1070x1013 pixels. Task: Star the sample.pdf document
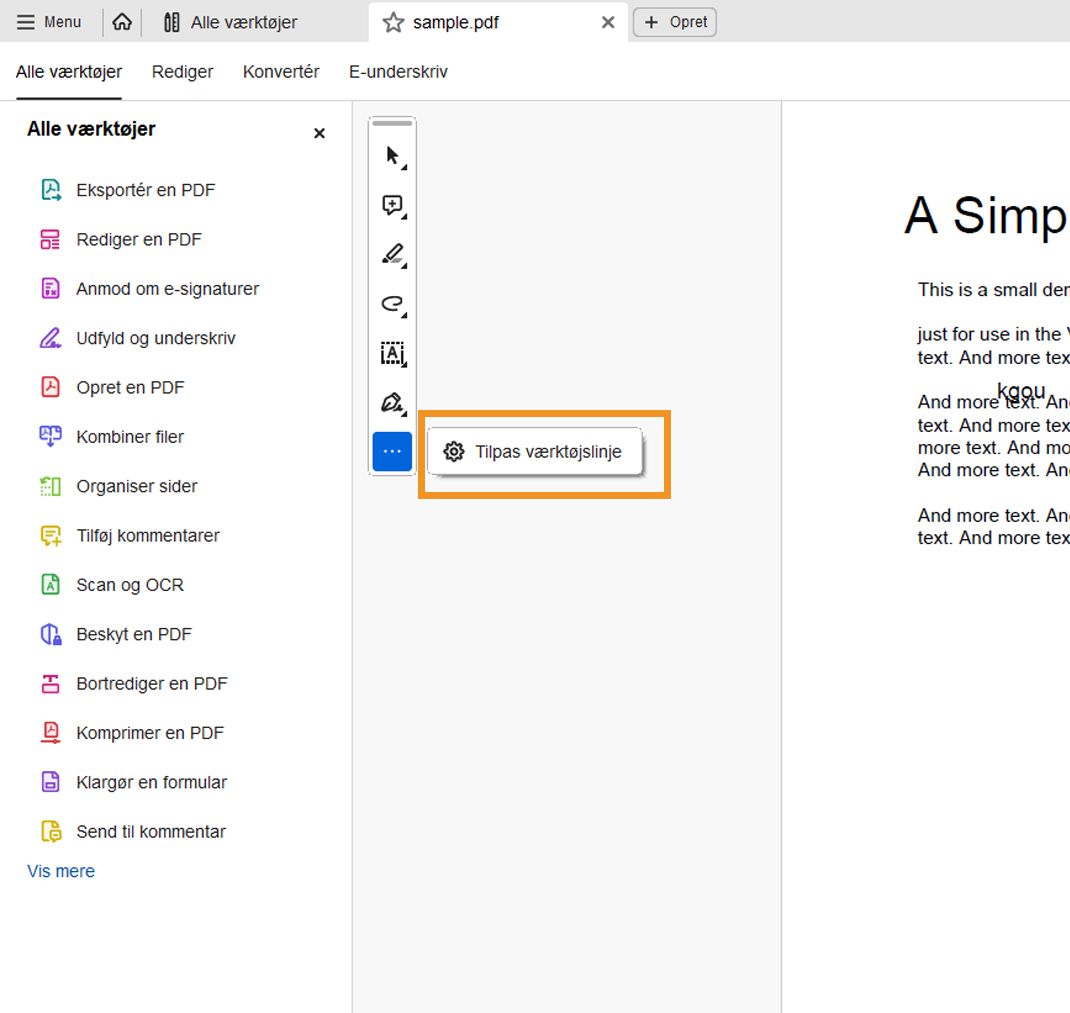(x=393, y=23)
